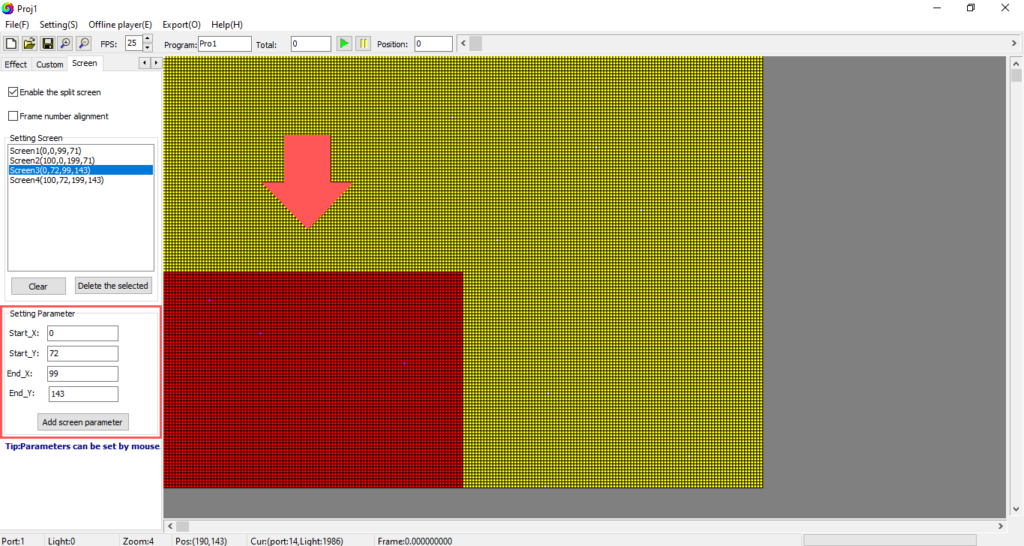
Task: Click the position slider's right arrow
Action: coord(1014,43)
